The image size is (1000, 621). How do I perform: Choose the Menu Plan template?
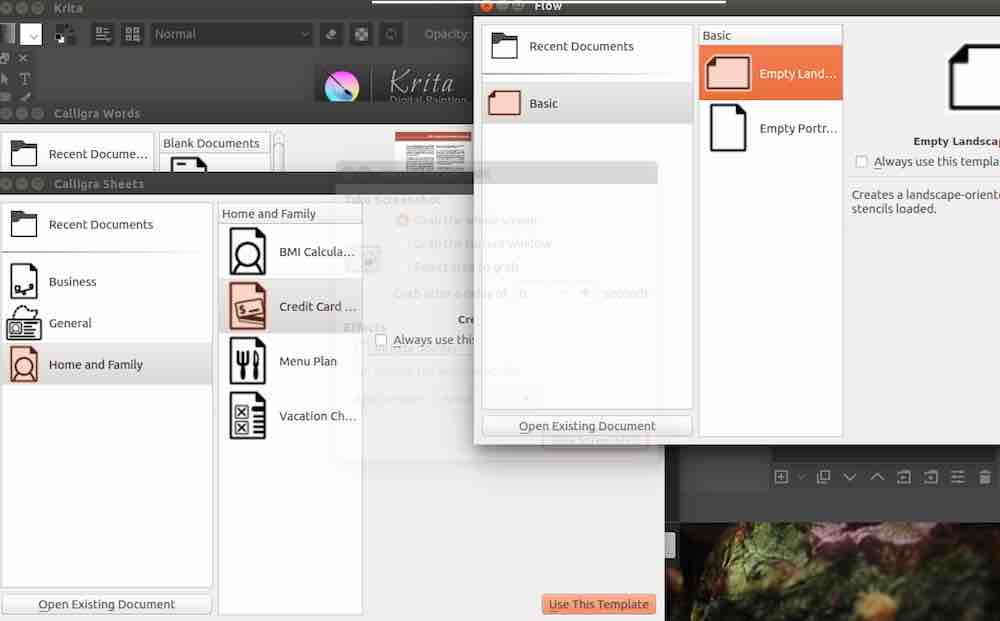click(291, 362)
